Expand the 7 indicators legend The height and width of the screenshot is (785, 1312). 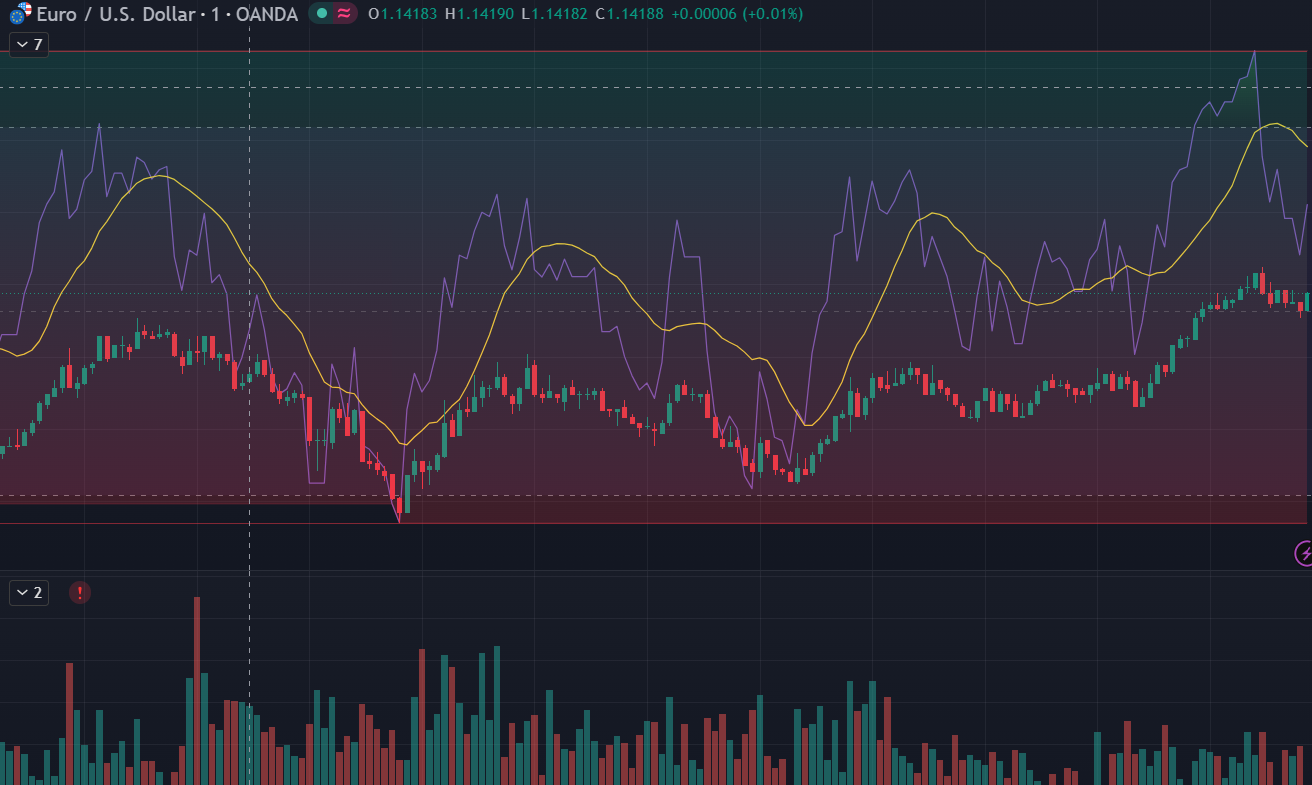[x=29, y=44]
